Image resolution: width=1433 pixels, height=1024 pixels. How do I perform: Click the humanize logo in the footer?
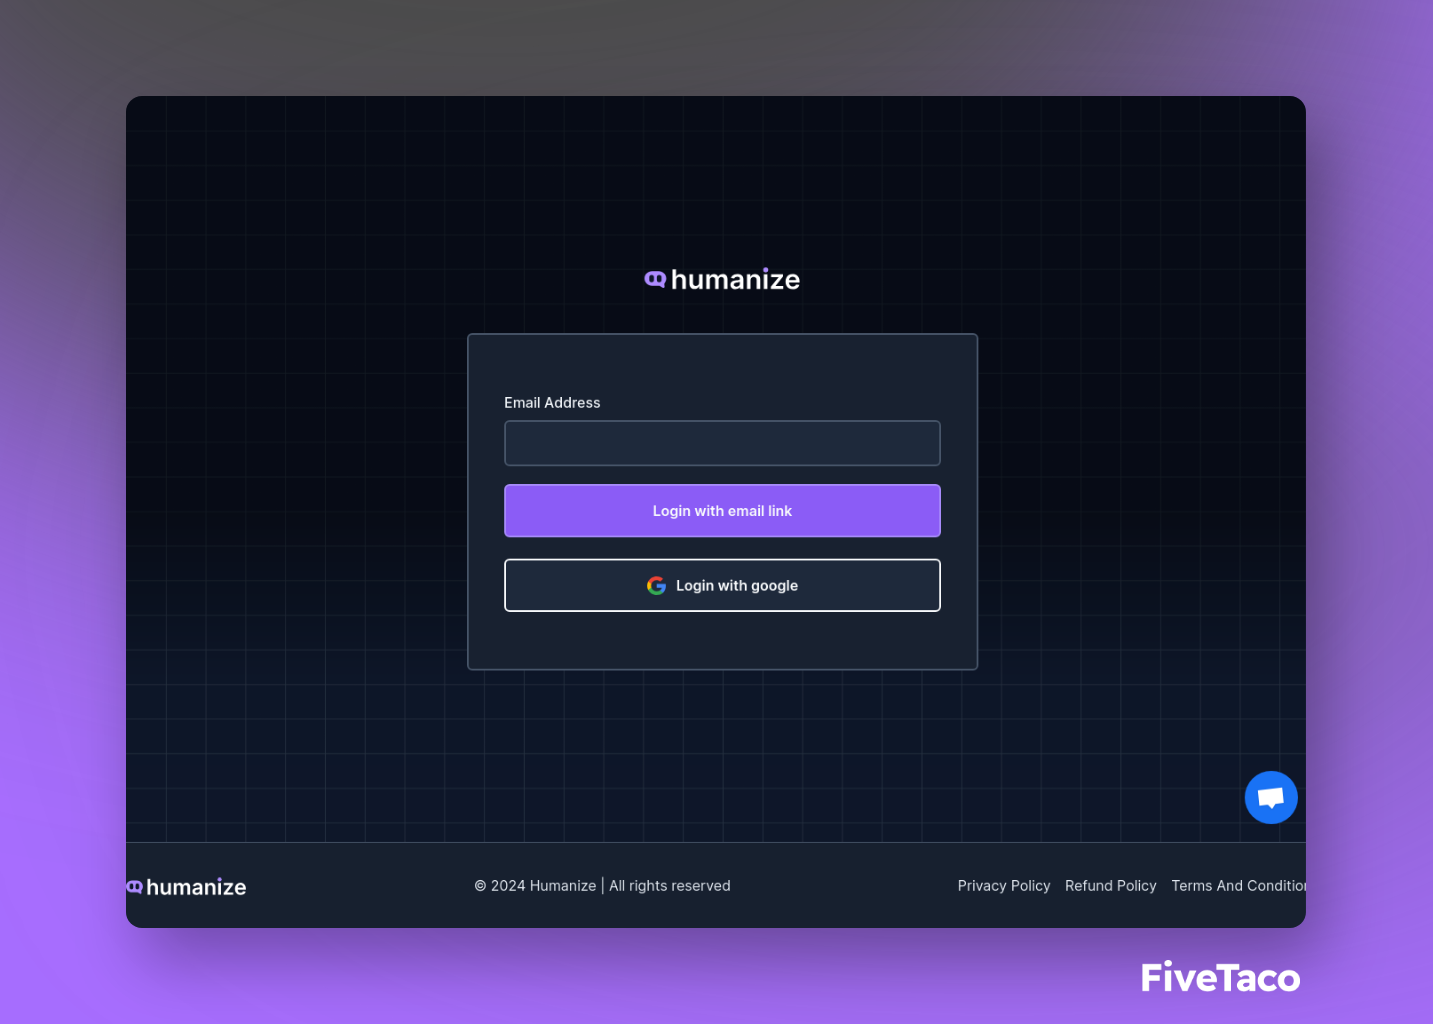coord(187,886)
